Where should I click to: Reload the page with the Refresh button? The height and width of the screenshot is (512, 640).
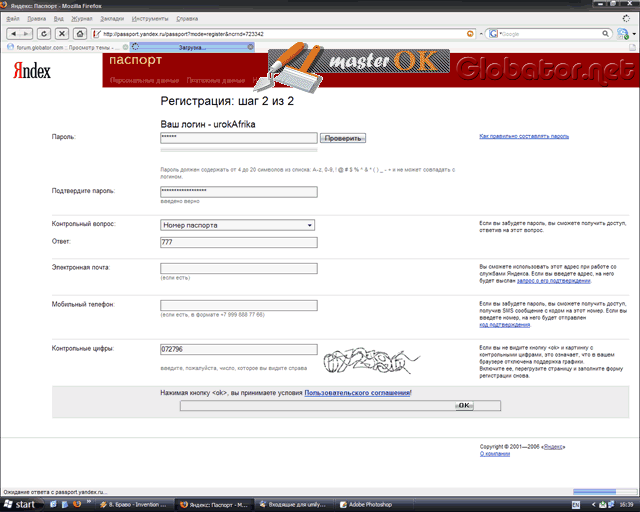point(44,34)
